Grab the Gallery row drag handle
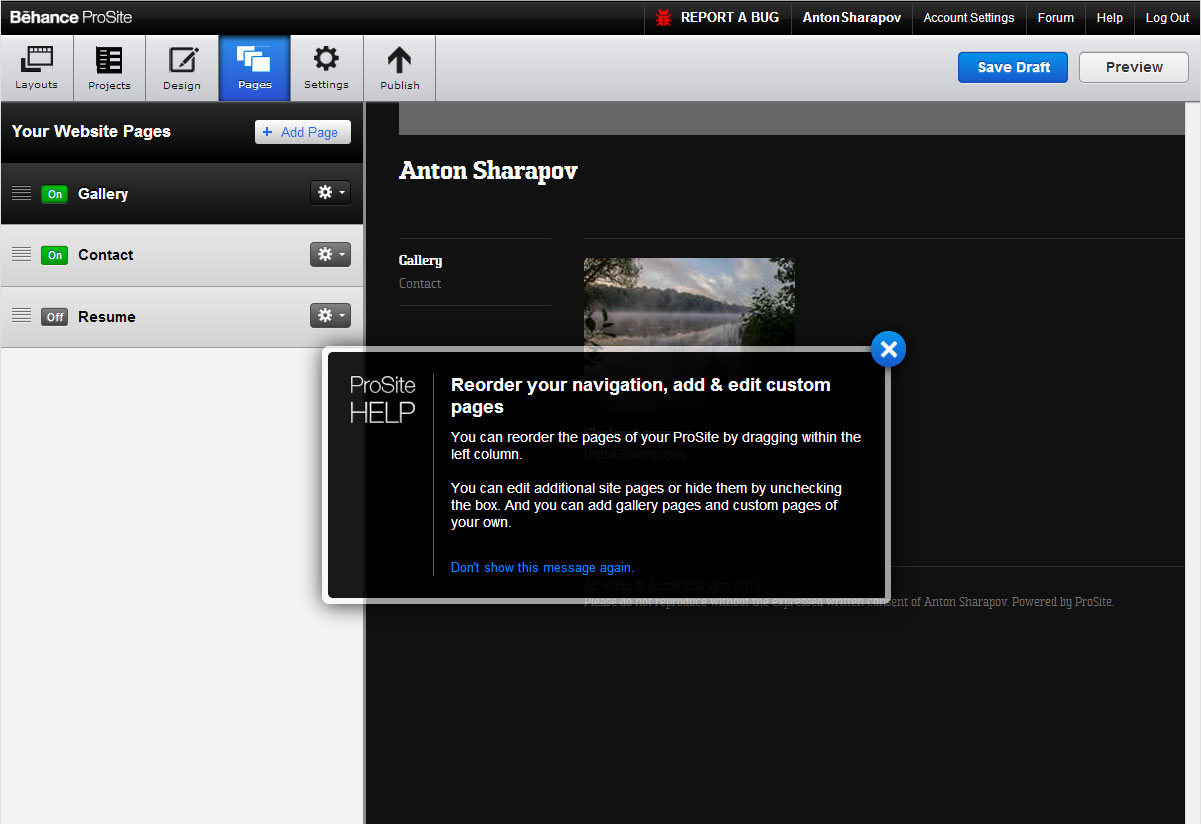 click(22, 194)
